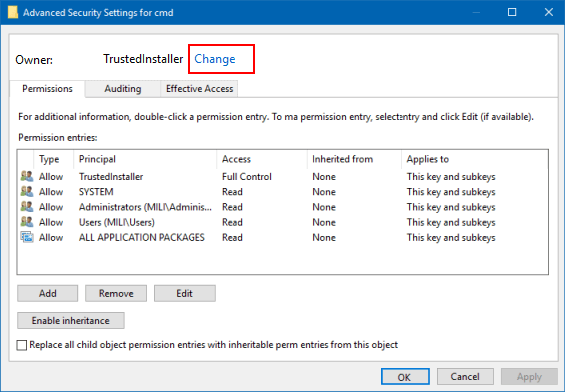
Task: Select the SYSTEM principal entry
Action: click(x=96, y=192)
